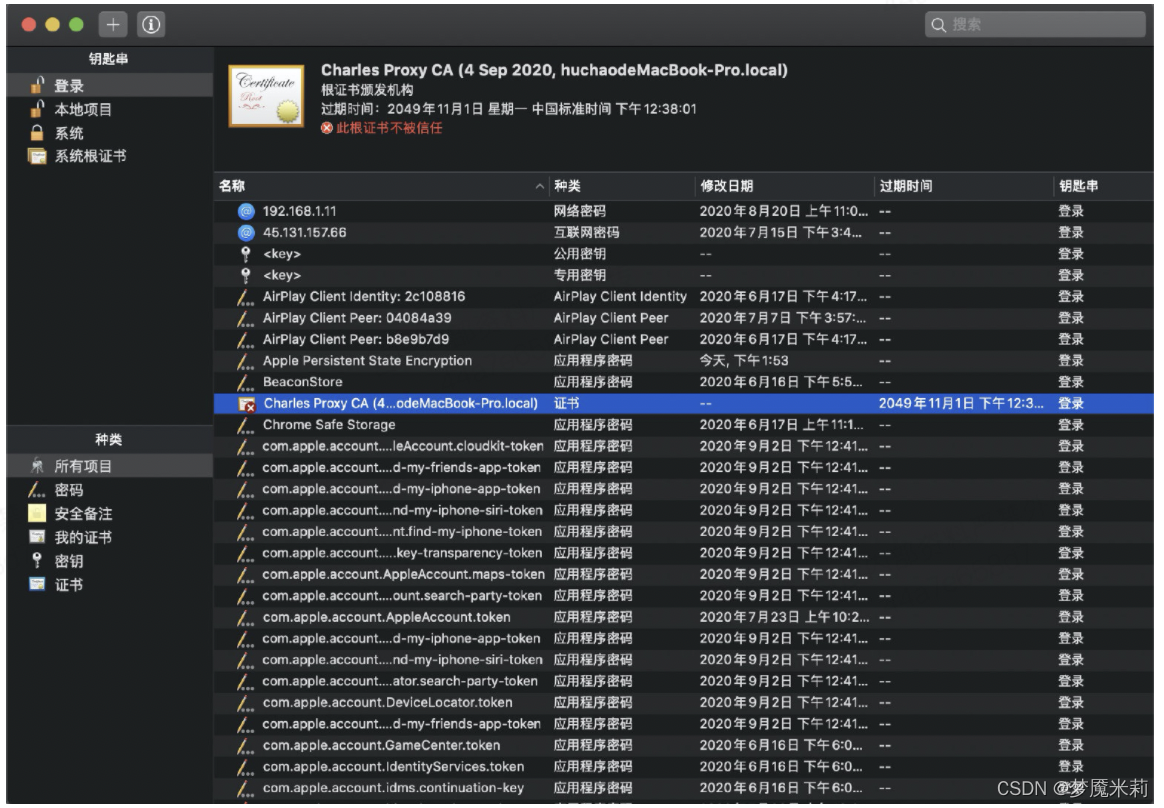The width and height of the screenshot is (1164, 808).
Task: Click the closed lock icon beside 系统
Action: pyautogui.click(x=36, y=133)
